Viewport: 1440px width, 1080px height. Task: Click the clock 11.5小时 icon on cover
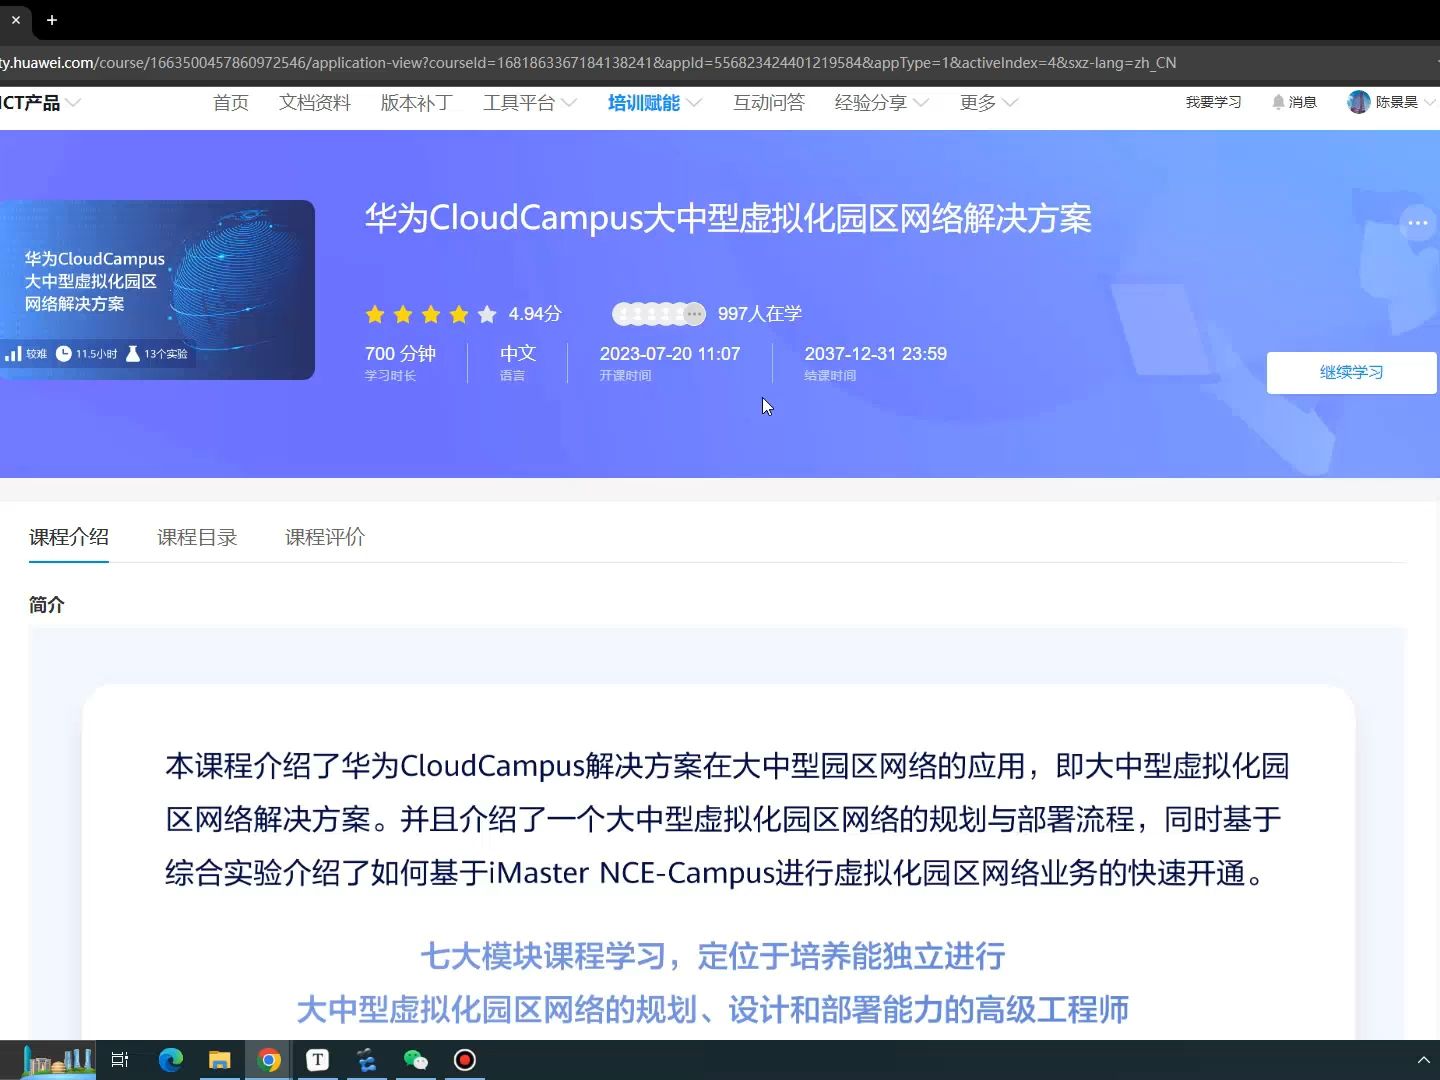click(64, 353)
